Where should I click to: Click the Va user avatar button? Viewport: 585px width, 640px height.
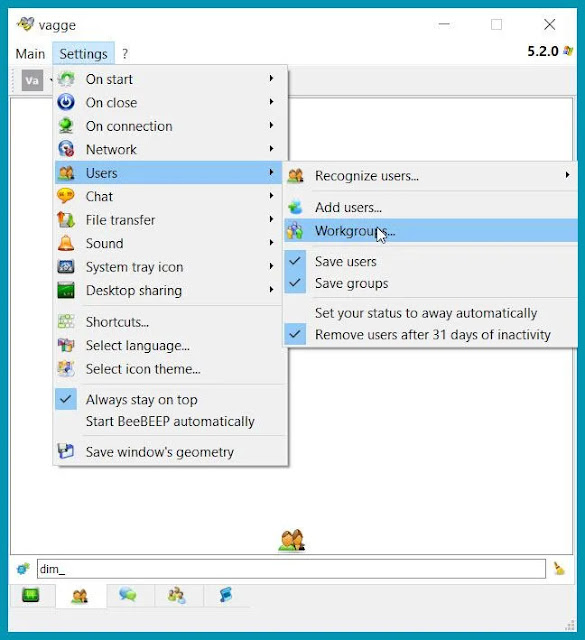(x=32, y=80)
